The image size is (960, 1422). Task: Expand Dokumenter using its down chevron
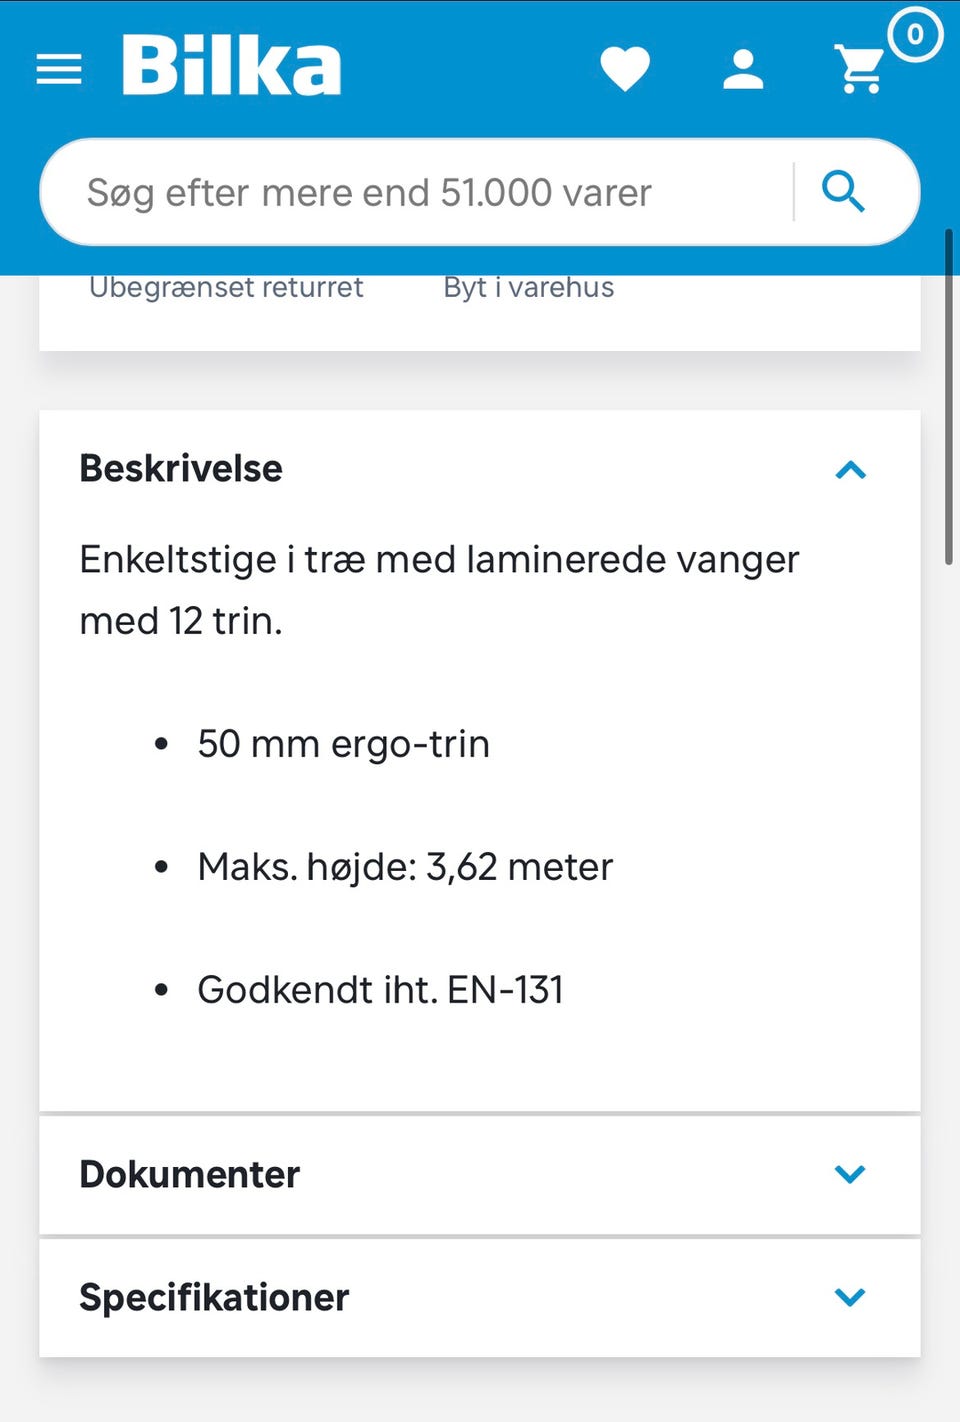point(850,1174)
